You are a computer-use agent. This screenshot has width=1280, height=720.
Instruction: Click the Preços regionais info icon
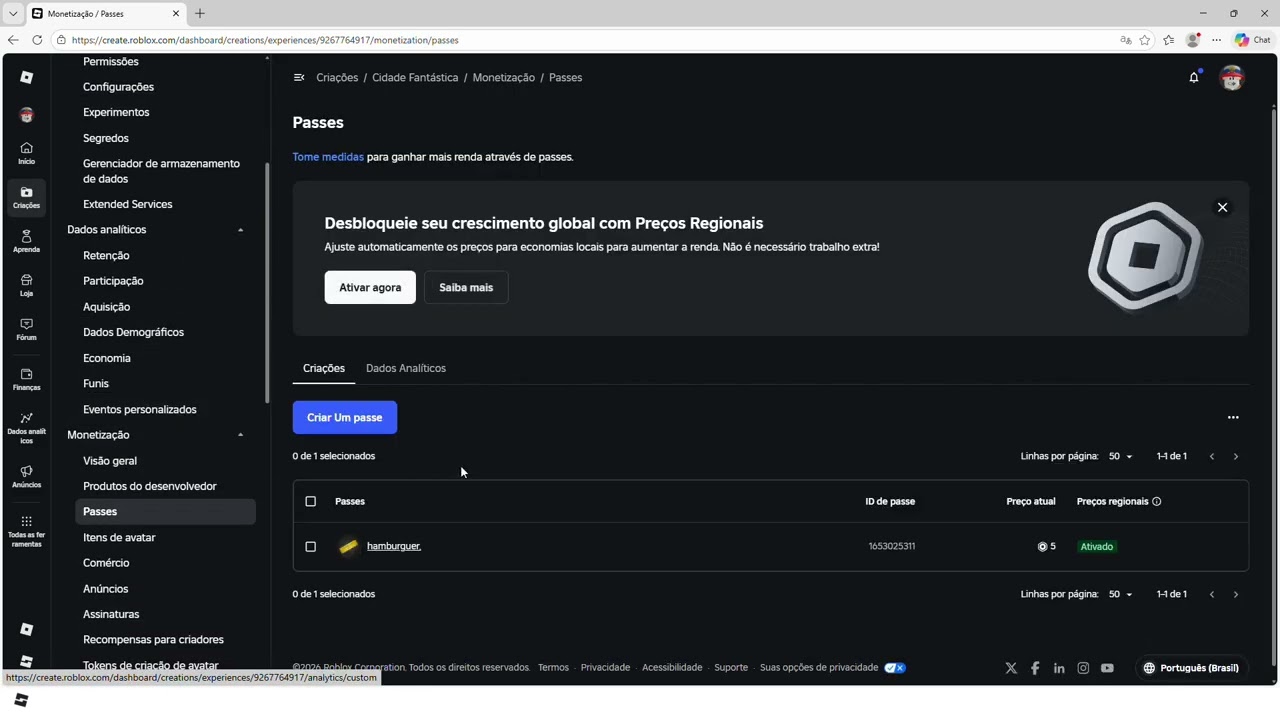[x=1157, y=501]
